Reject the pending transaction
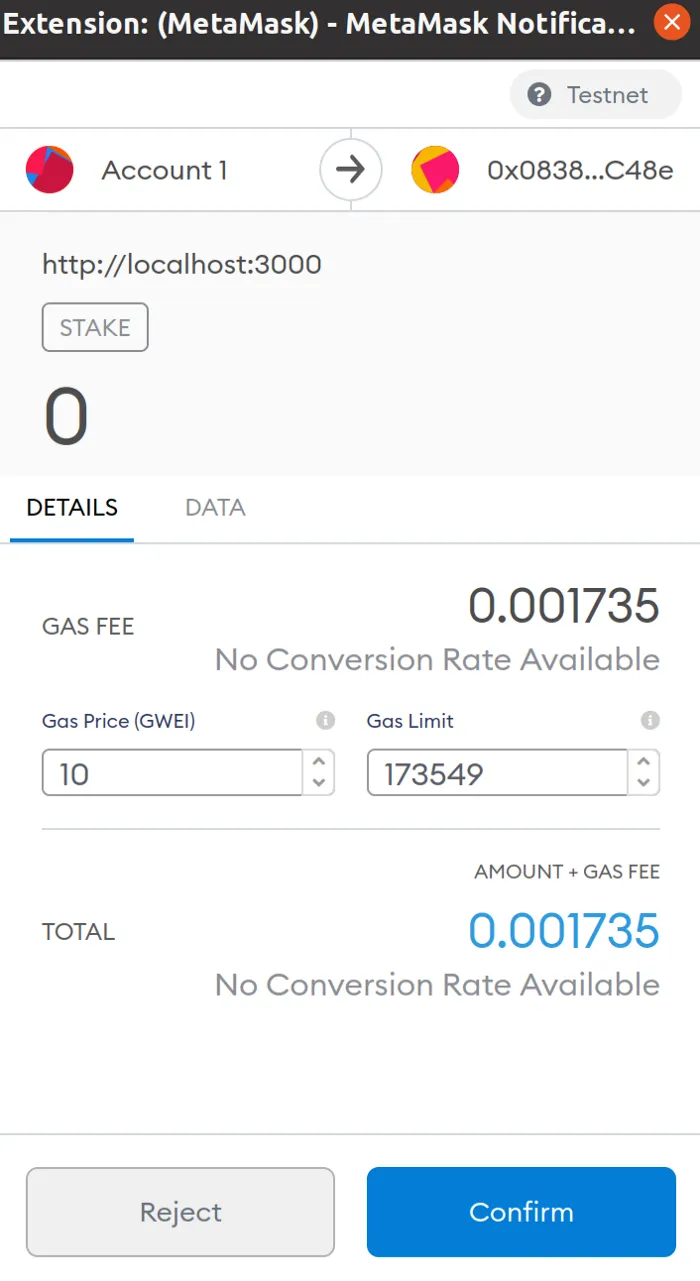Screen dimensions: 700x1281 (x=180, y=1211)
